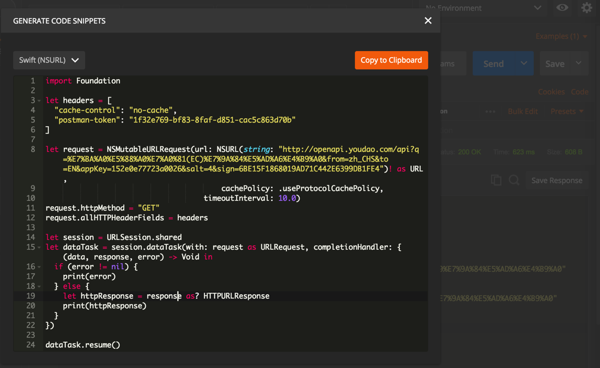Click the 'request.httpMethod' line
The image size is (600, 368).
click(x=102, y=208)
